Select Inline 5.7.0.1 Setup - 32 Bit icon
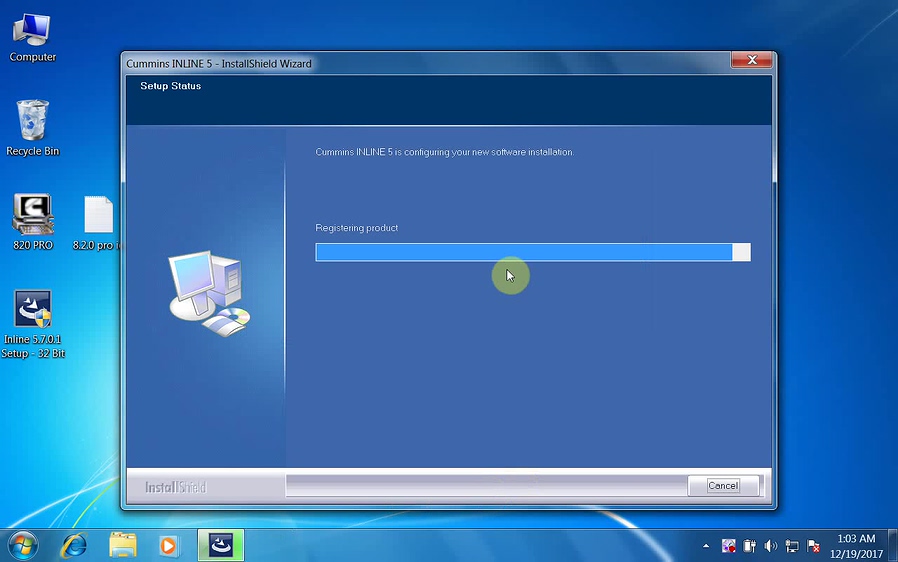This screenshot has width=898, height=562. click(33, 324)
